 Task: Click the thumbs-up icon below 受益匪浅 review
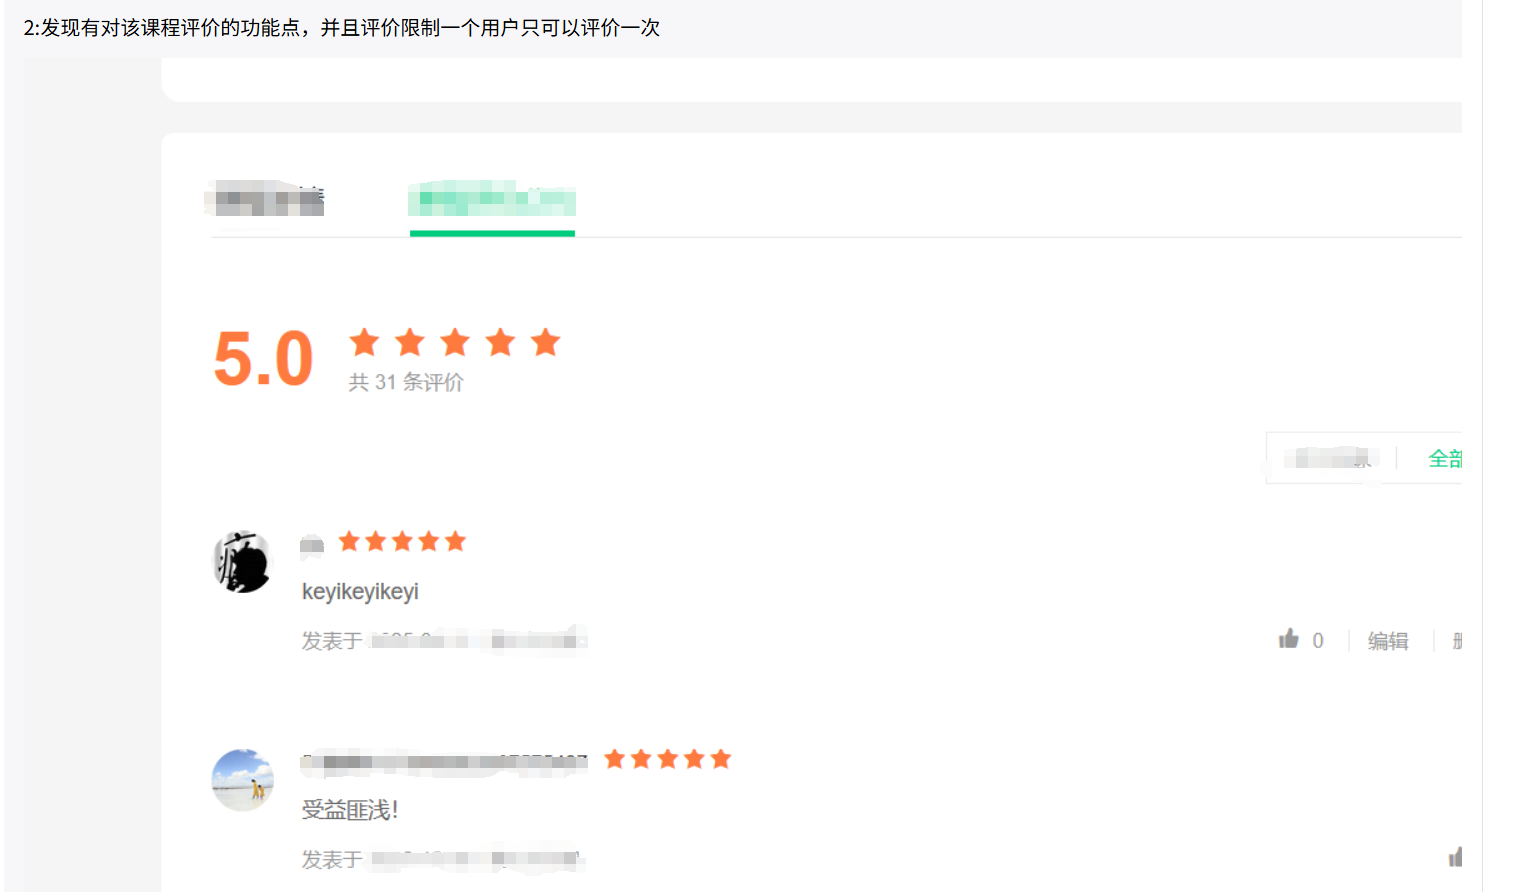1455,857
